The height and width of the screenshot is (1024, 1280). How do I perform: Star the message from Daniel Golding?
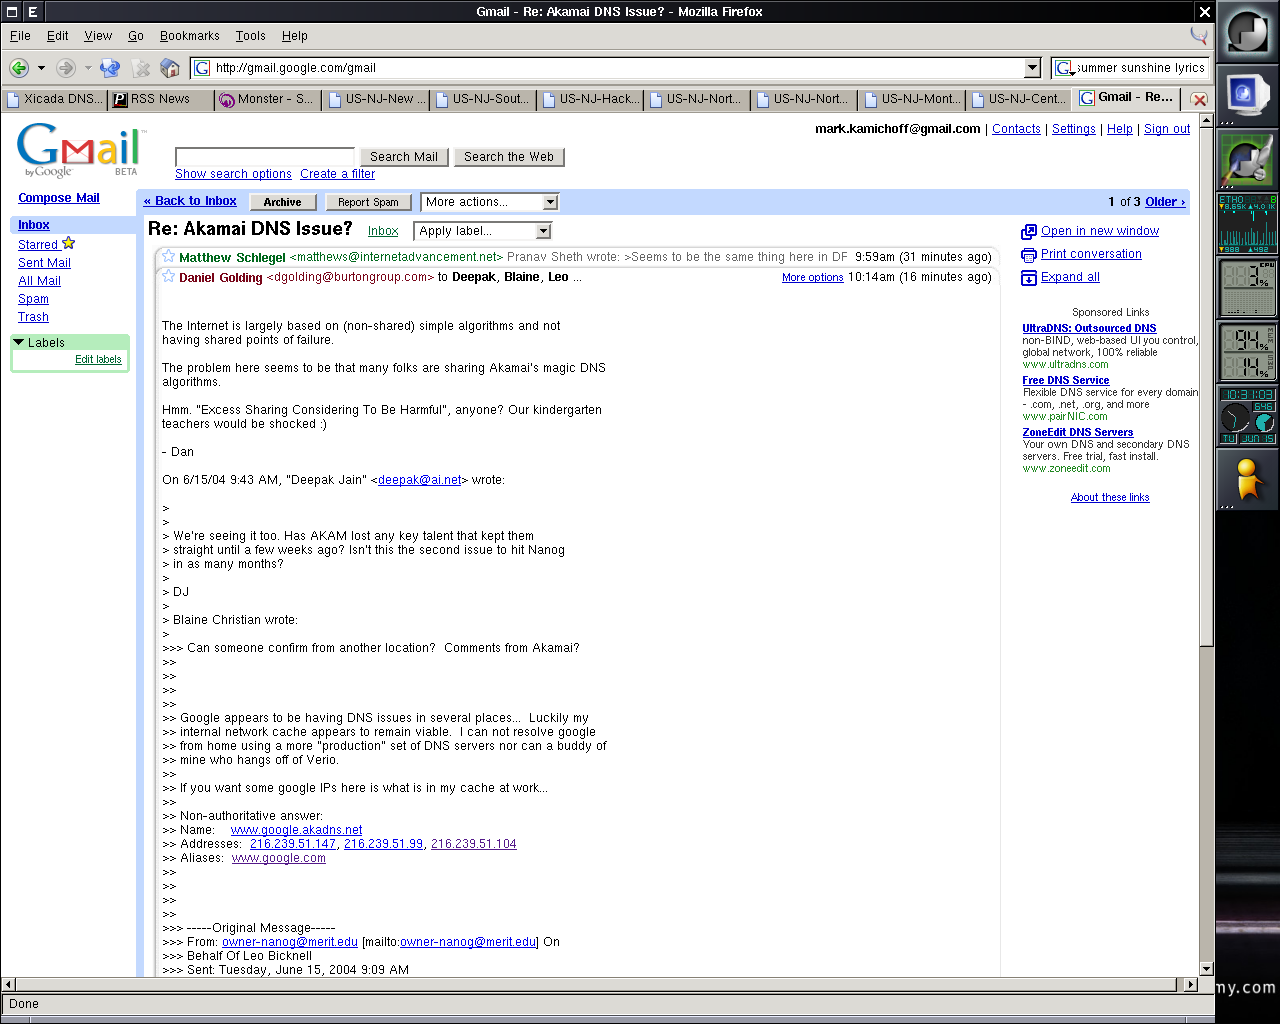coord(169,276)
